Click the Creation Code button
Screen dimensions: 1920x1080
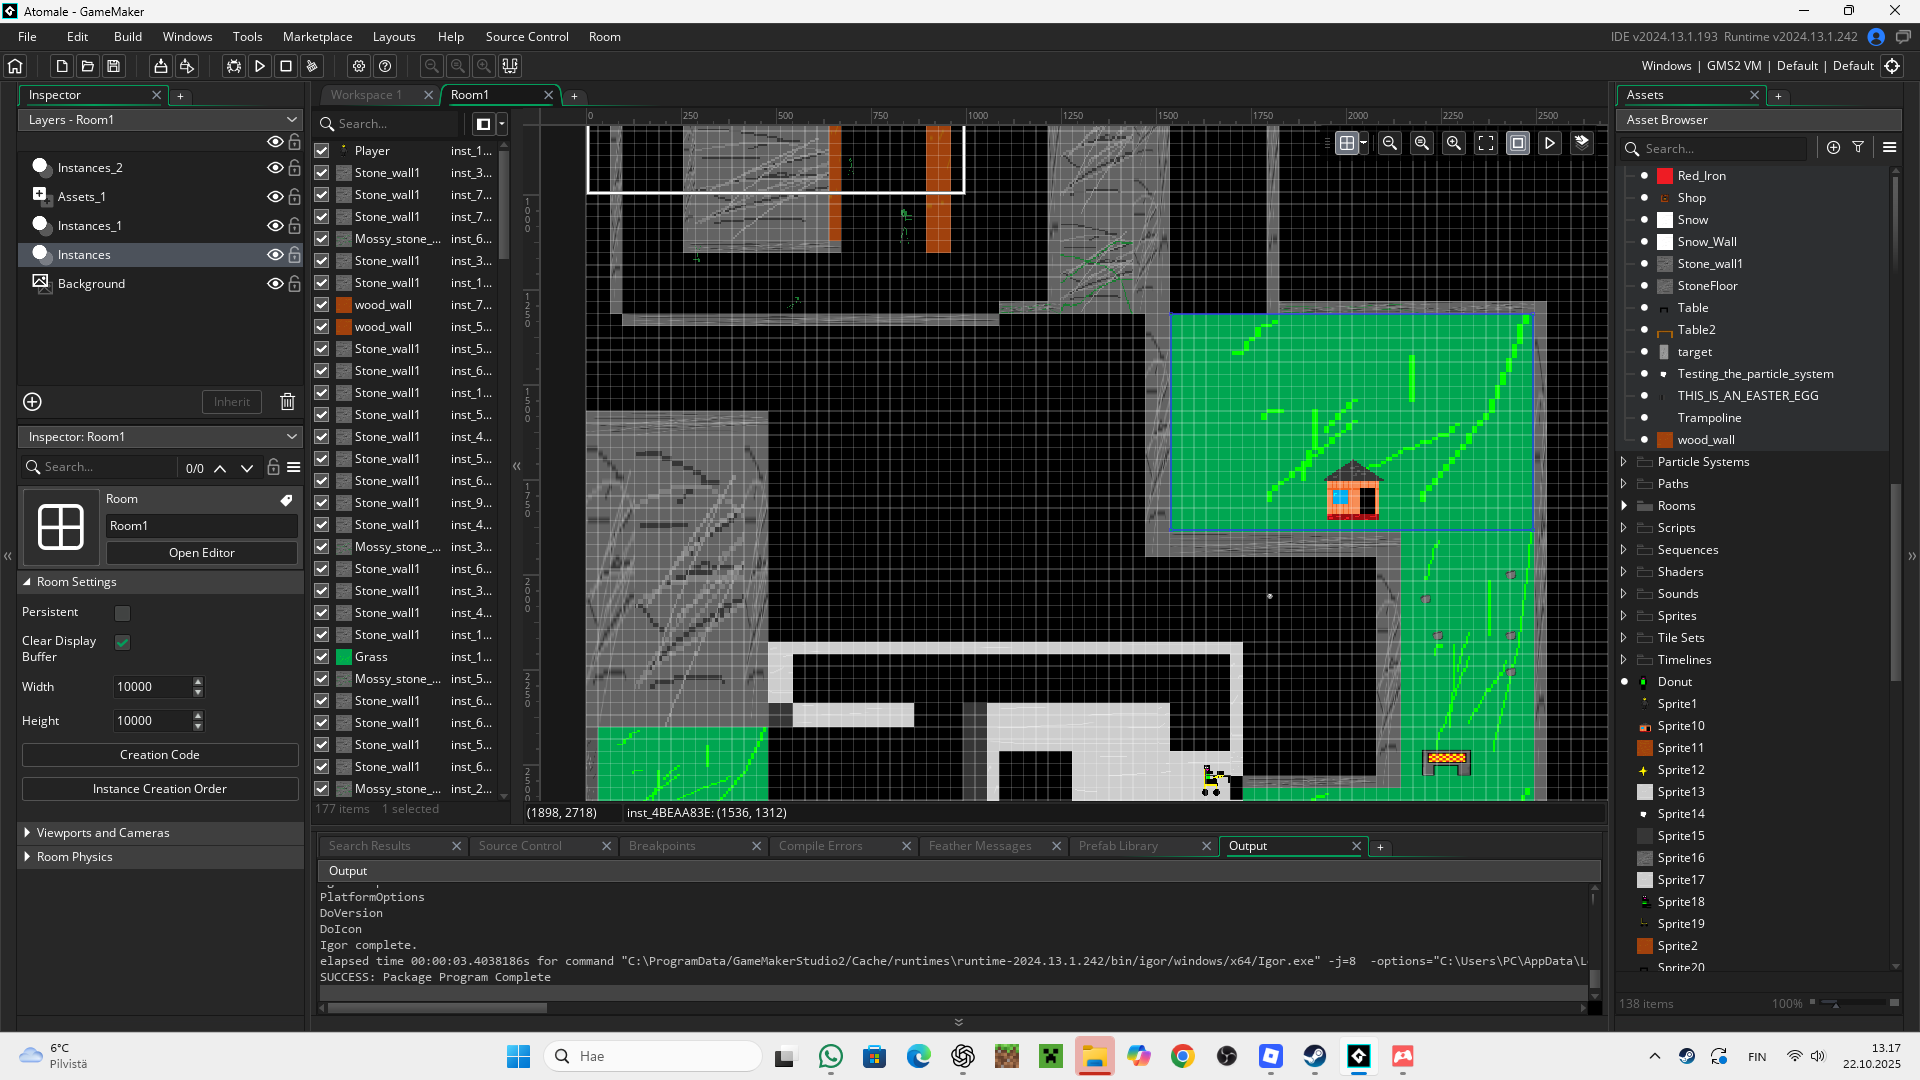pos(160,755)
